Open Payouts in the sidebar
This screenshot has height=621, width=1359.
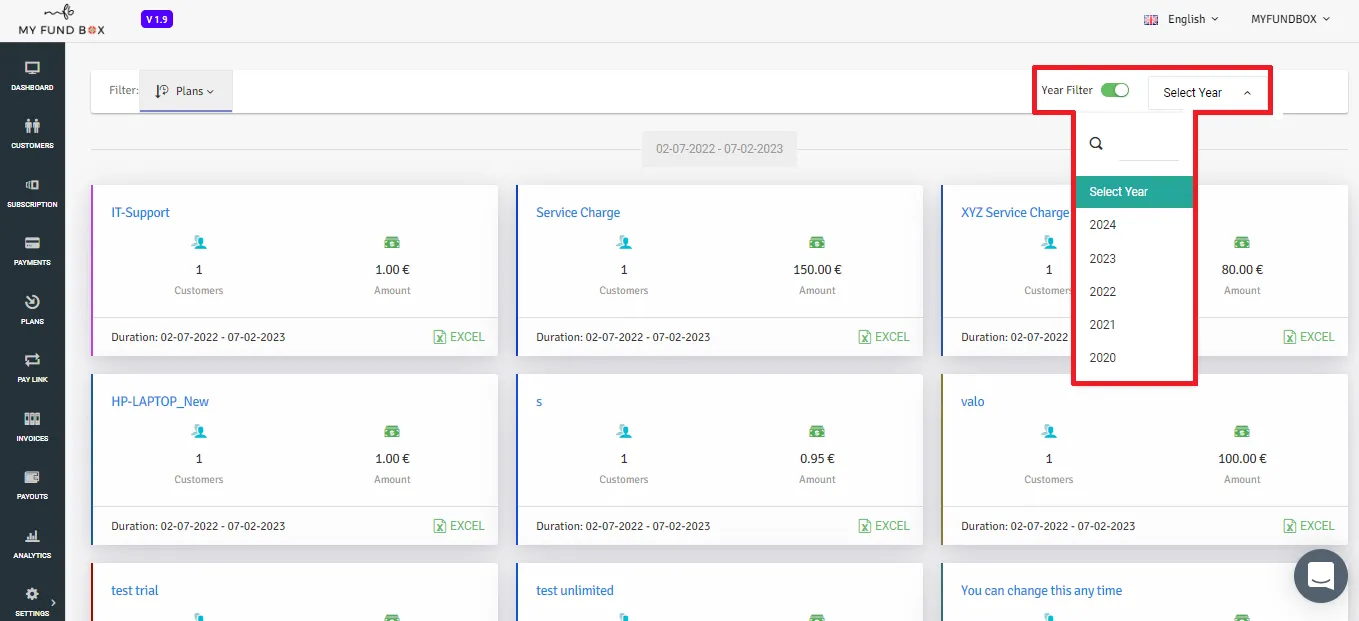(32, 484)
